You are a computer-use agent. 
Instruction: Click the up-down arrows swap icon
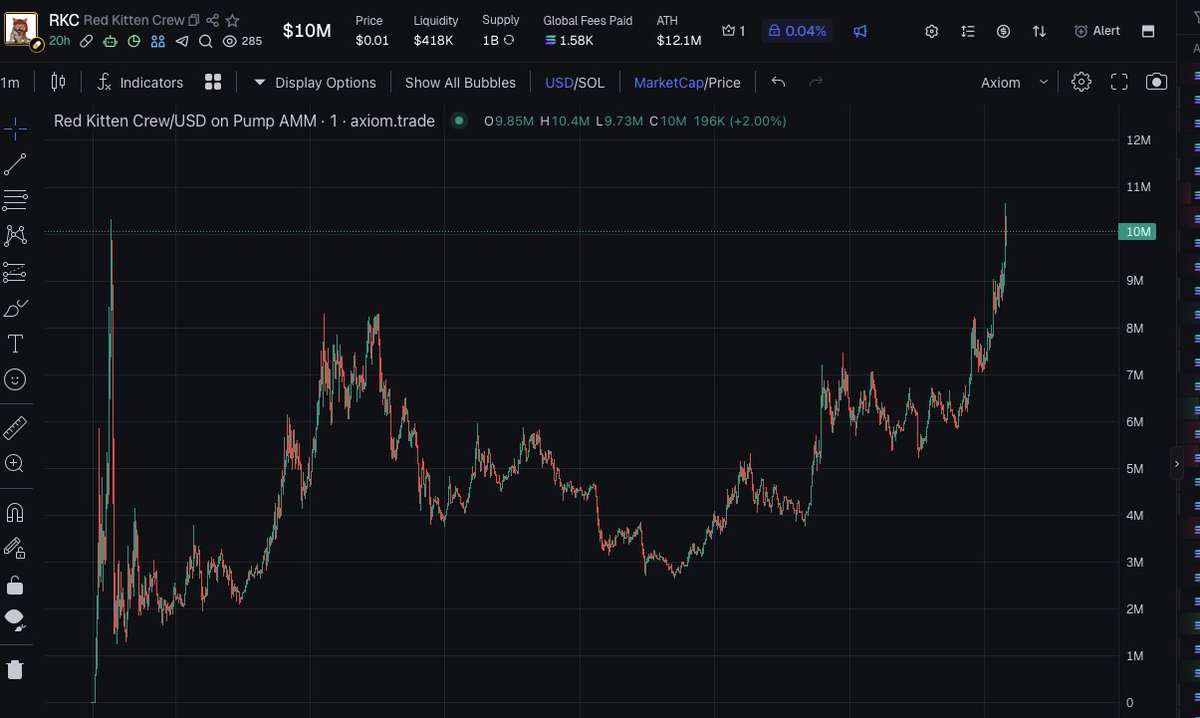point(1039,31)
